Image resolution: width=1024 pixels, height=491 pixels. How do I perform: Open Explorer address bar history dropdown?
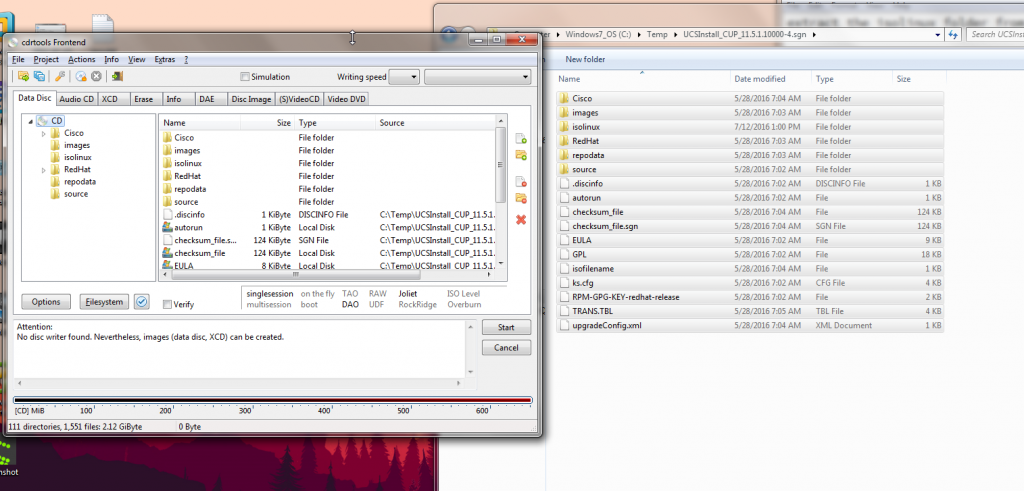[x=938, y=35]
